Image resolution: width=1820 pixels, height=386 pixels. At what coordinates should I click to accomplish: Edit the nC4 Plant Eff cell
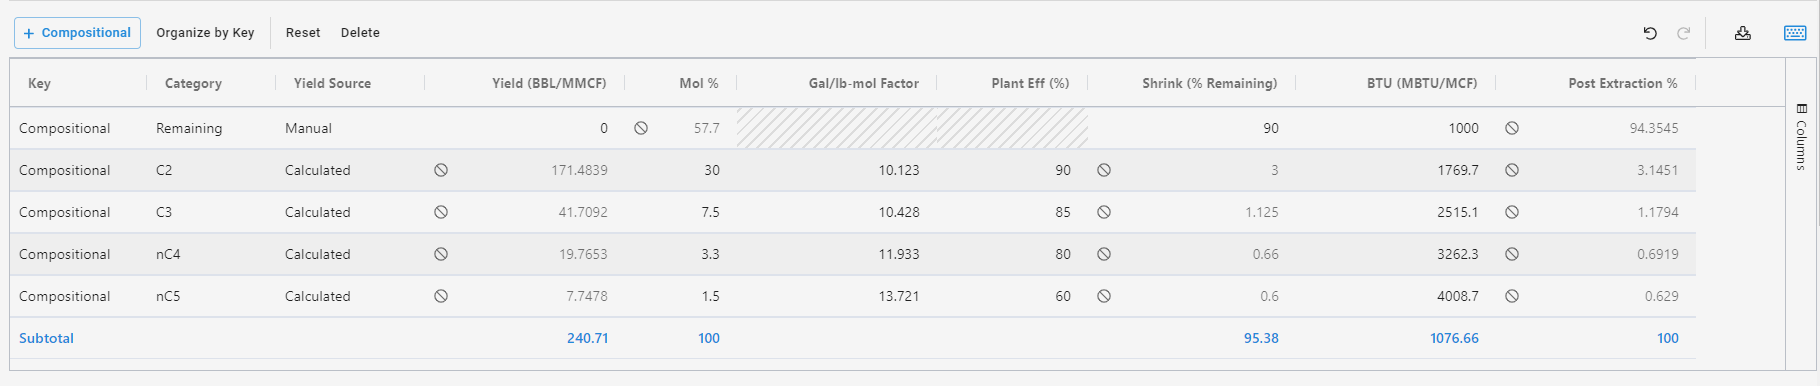point(1012,254)
